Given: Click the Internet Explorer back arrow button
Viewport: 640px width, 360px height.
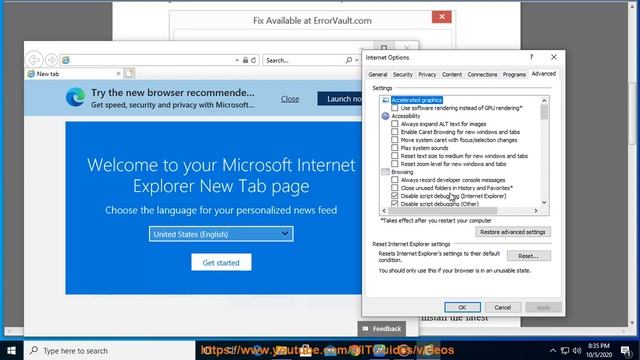Looking at the screenshot, I should click(x=34, y=60).
